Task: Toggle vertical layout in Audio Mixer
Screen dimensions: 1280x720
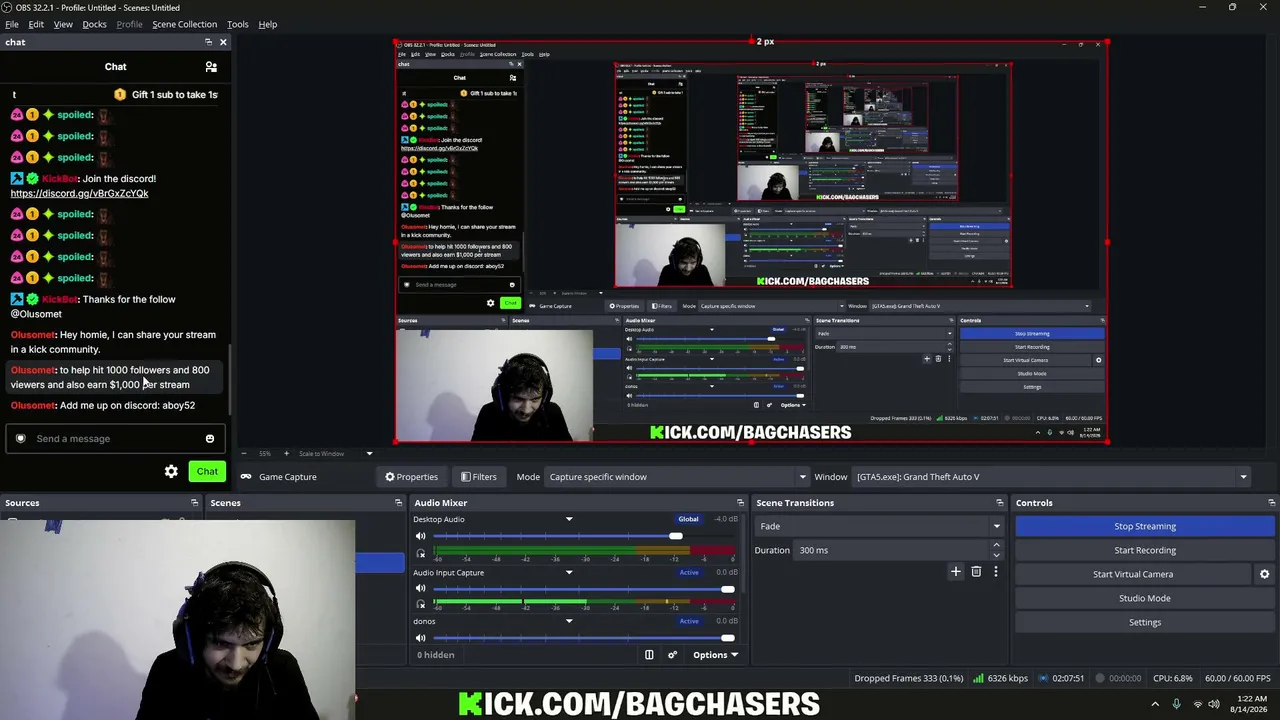Action: 649,655
